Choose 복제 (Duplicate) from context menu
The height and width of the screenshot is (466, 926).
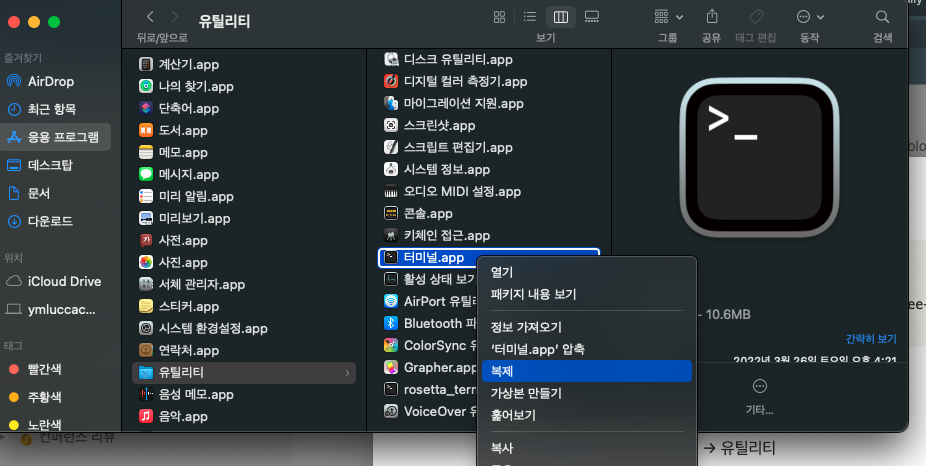(586, 371)
